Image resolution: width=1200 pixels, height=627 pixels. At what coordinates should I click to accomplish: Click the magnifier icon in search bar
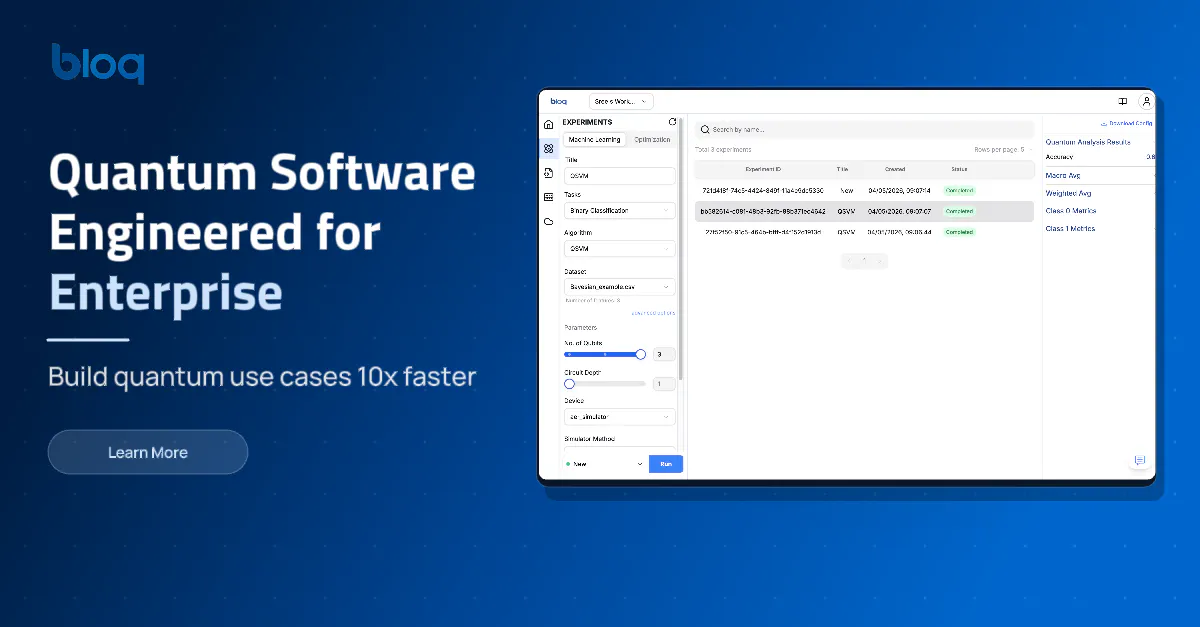(705, 129)
